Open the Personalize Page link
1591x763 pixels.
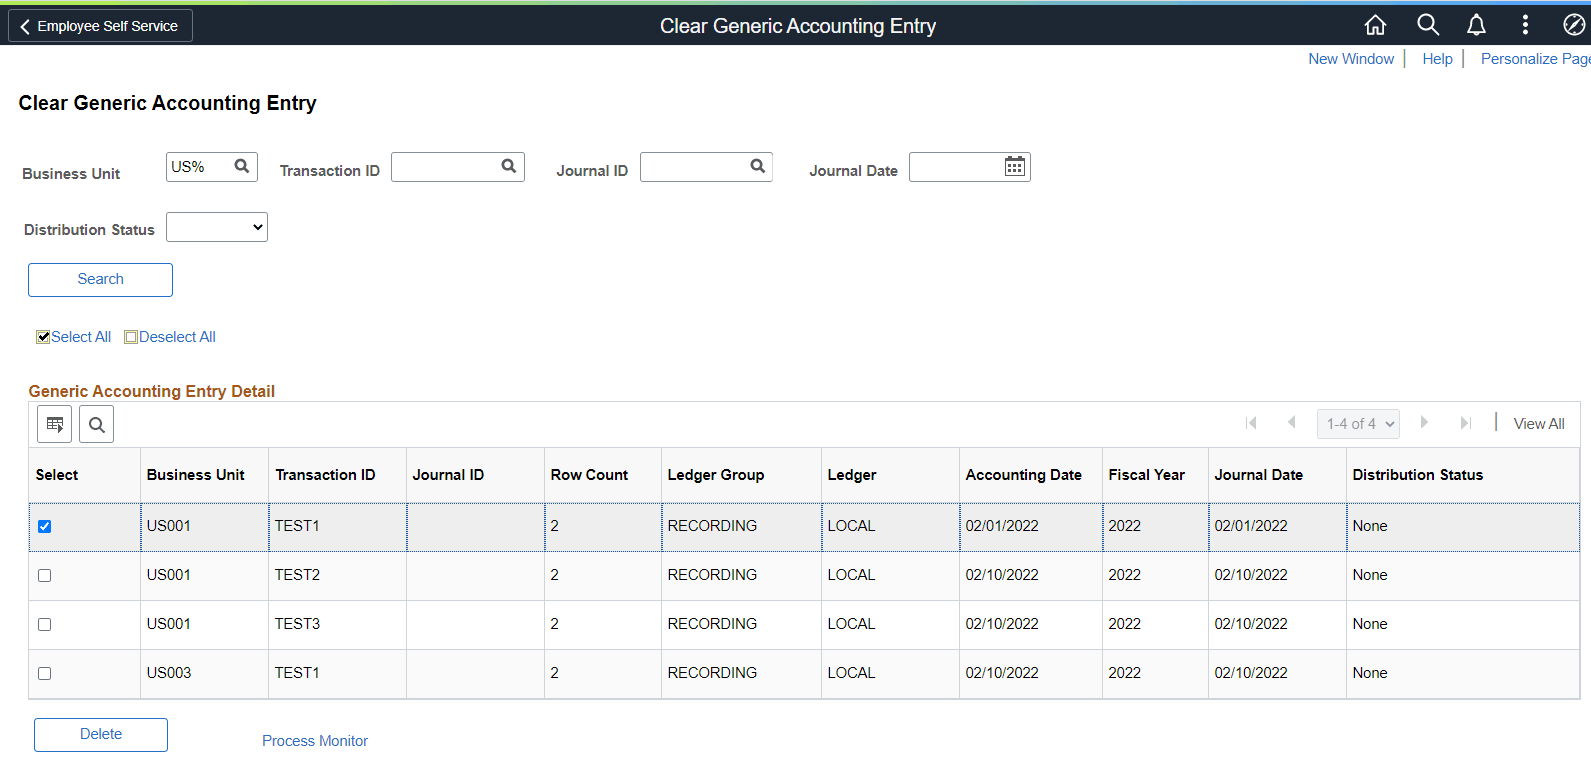1535,59
